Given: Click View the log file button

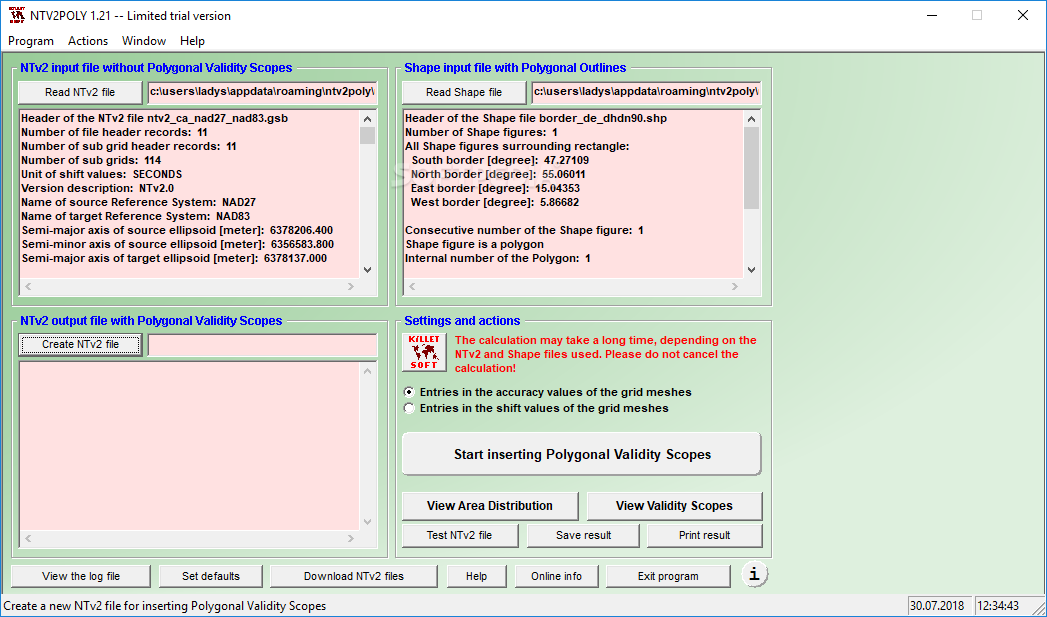Looking at the screenshot, I should [81, 576].
